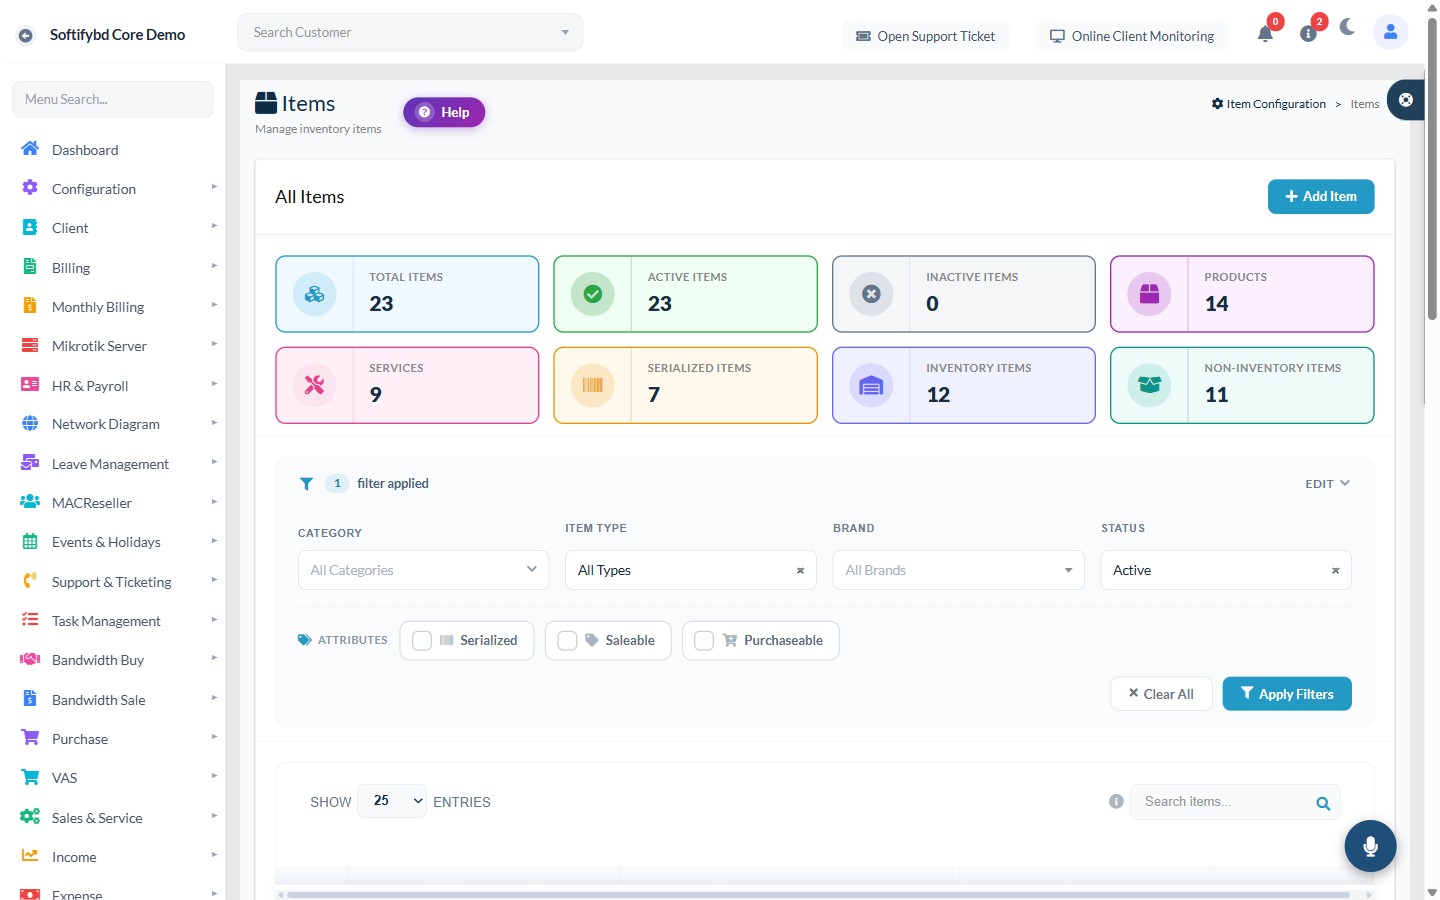Click the Bandwidth Sale icon
This screenshot has width=1440, height=900.
click(x=30, y=699)
